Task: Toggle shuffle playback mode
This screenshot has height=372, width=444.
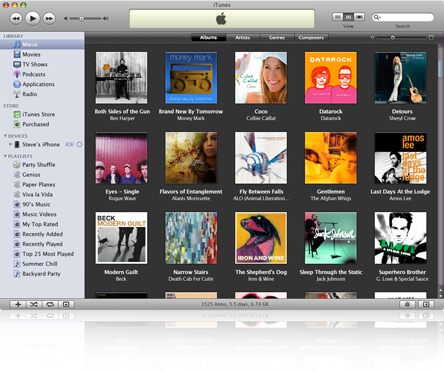Action: tap(34, 304)
